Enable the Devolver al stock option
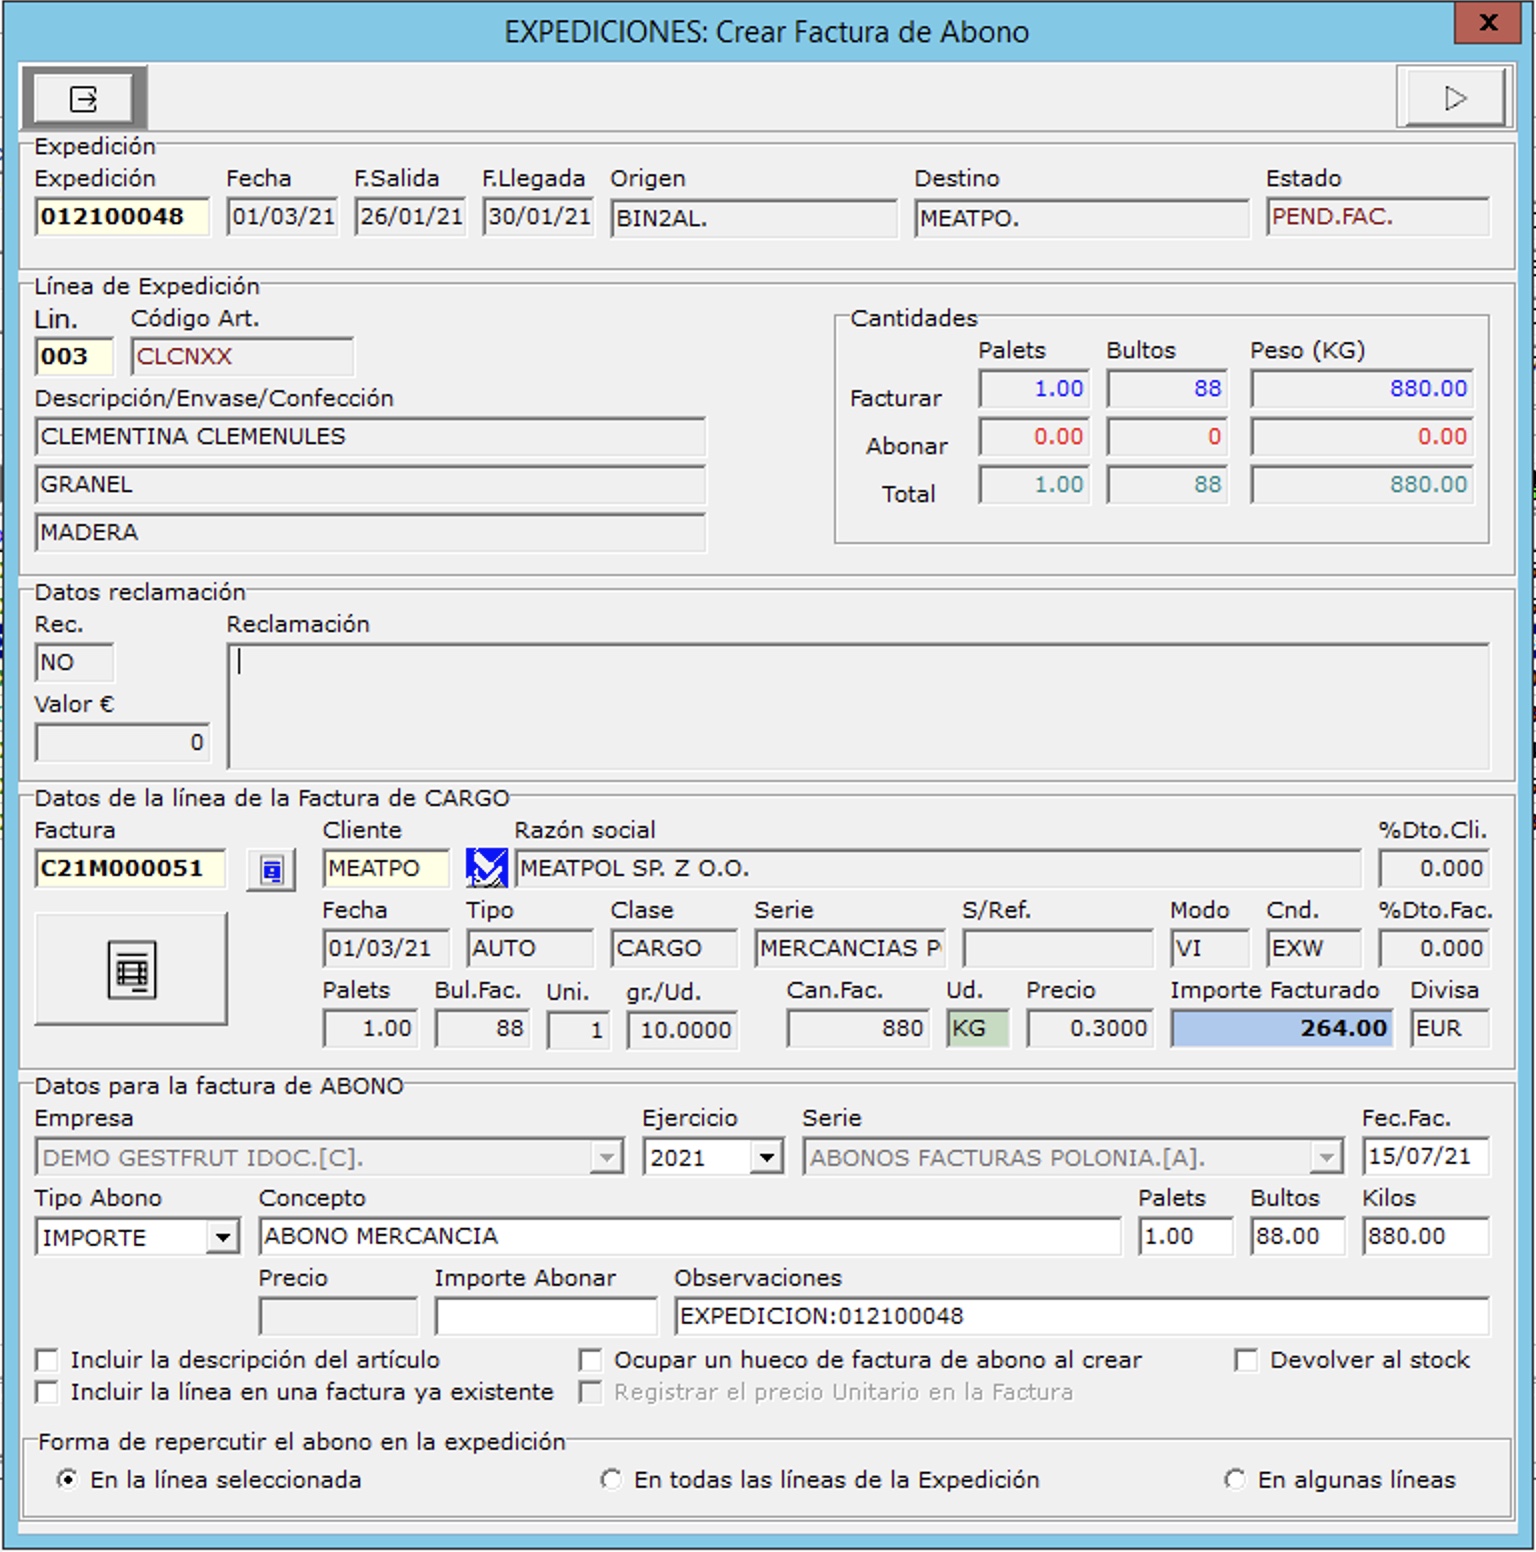This screenshot has height=1552, width=1536. pyautogui.click(x=1246, y=1360)
